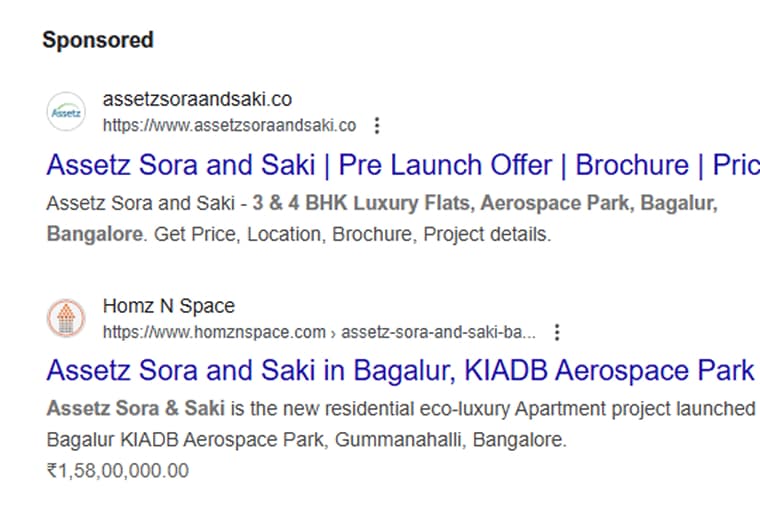Open three-dot menu beside assetzsoraandsaki.co URL

(377, 126)
